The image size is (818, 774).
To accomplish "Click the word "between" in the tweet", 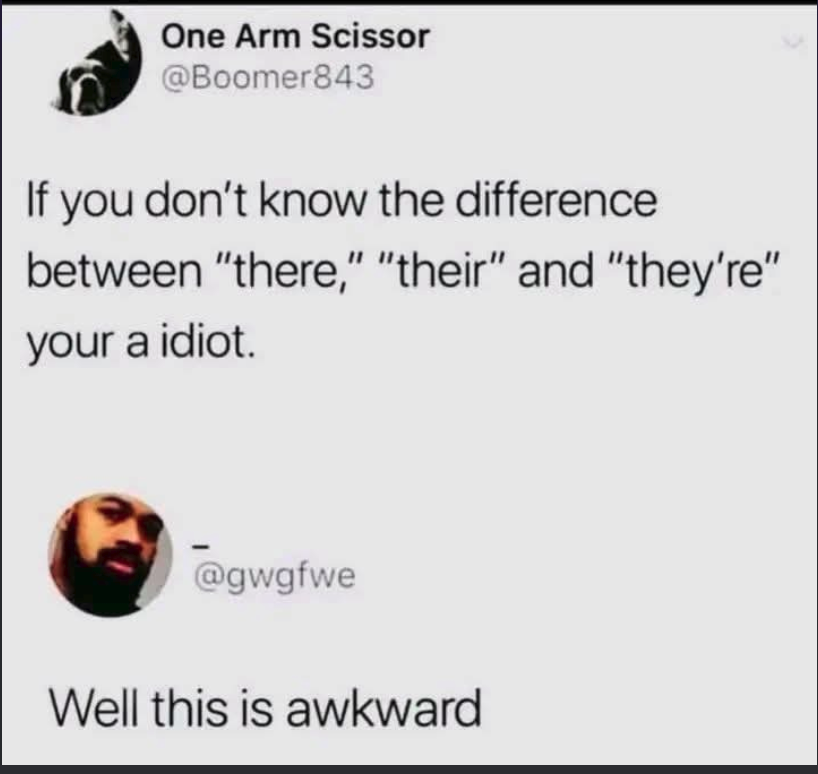I will pyautogui.click(x=114, y=272).
